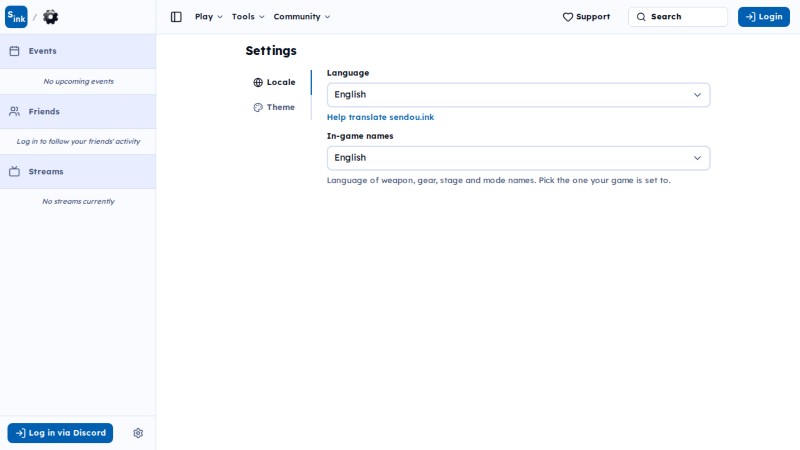Click the Friends people icon
This screenshot has height=450, width=800.
14,111
